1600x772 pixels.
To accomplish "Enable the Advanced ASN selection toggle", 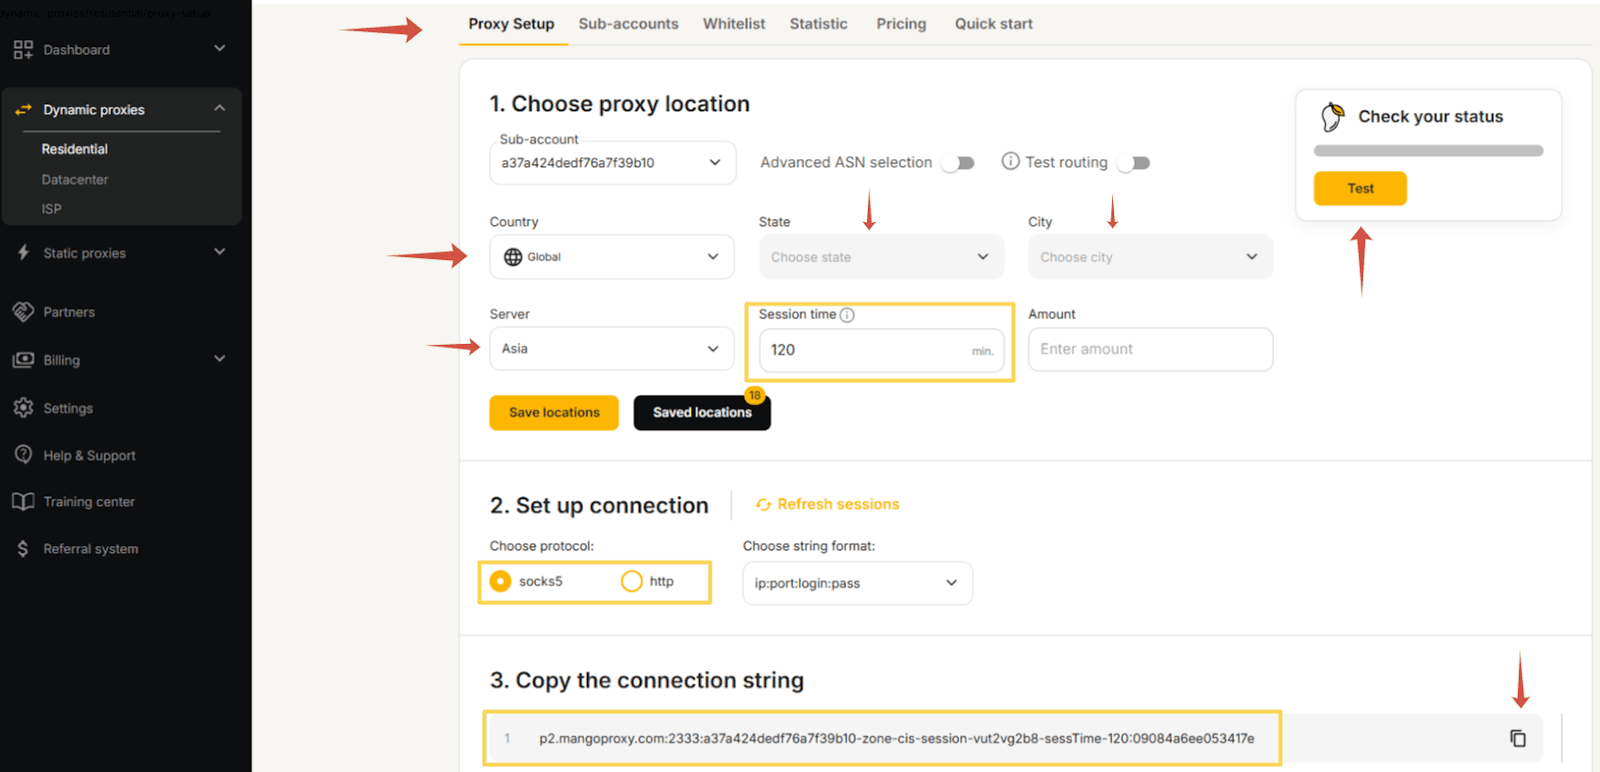I will (x=956, y=162).
